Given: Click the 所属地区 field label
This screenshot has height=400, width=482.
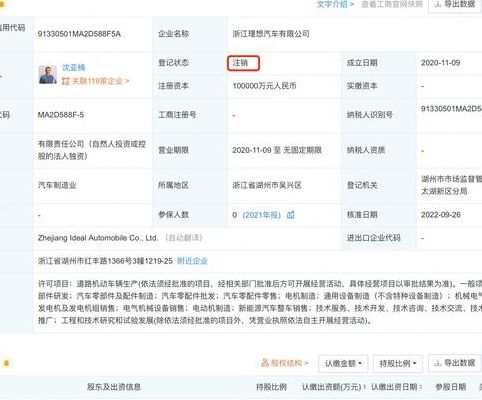Looking at the screenshot, I should click(x=173, y=185).
